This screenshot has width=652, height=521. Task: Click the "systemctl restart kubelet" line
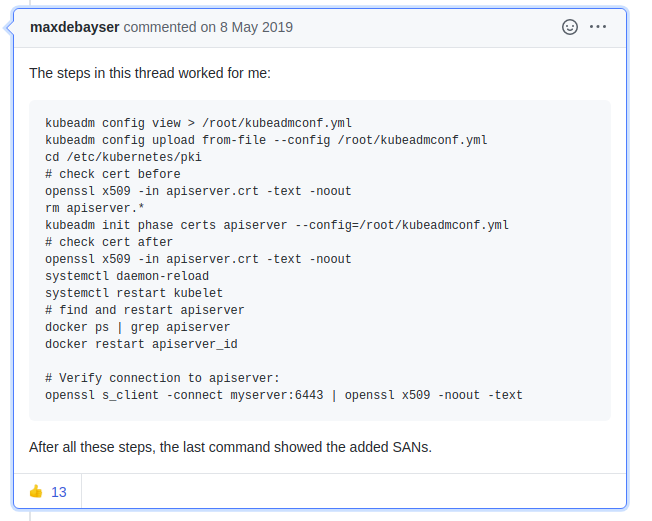(x=134, y=293)
